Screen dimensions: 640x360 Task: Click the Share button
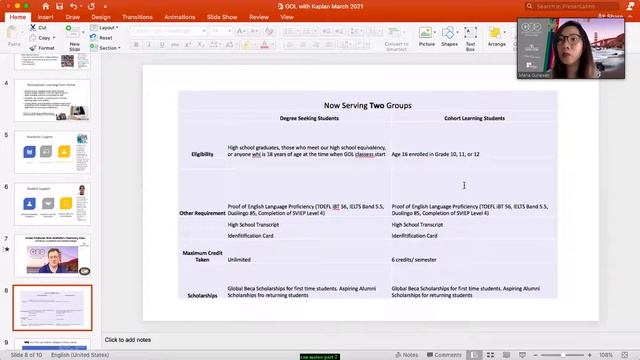(x=611, y=17)
